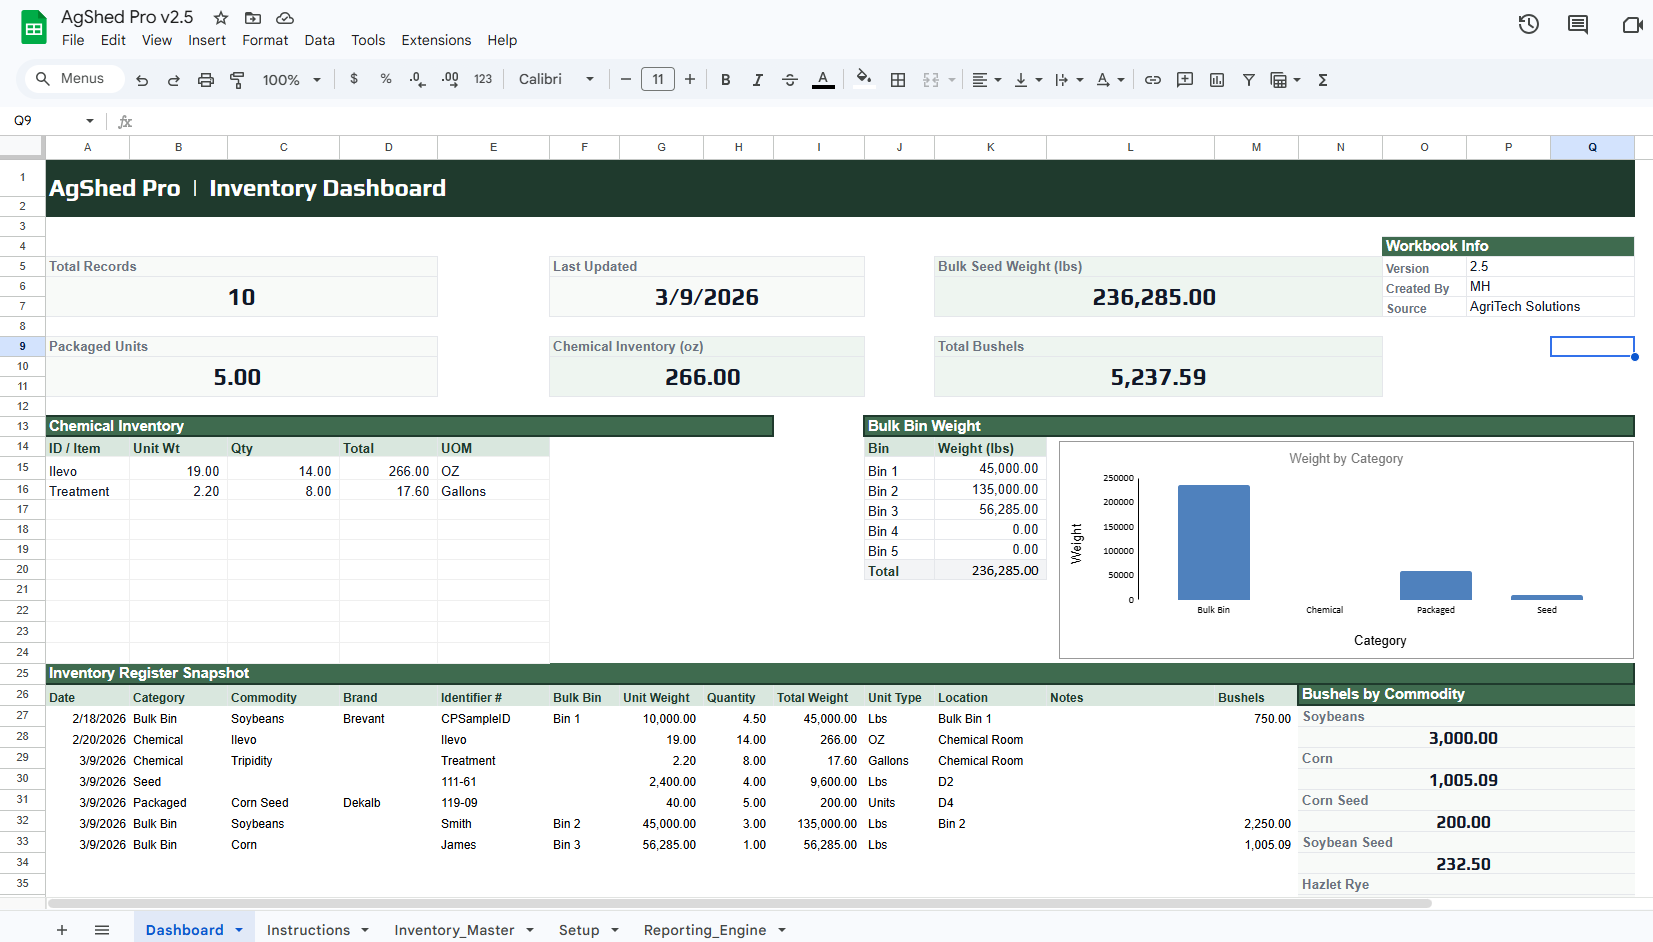The height and width of the screenshot is (942, 1653).
Task: Select the Paint format tool
Action: (238, 79)
